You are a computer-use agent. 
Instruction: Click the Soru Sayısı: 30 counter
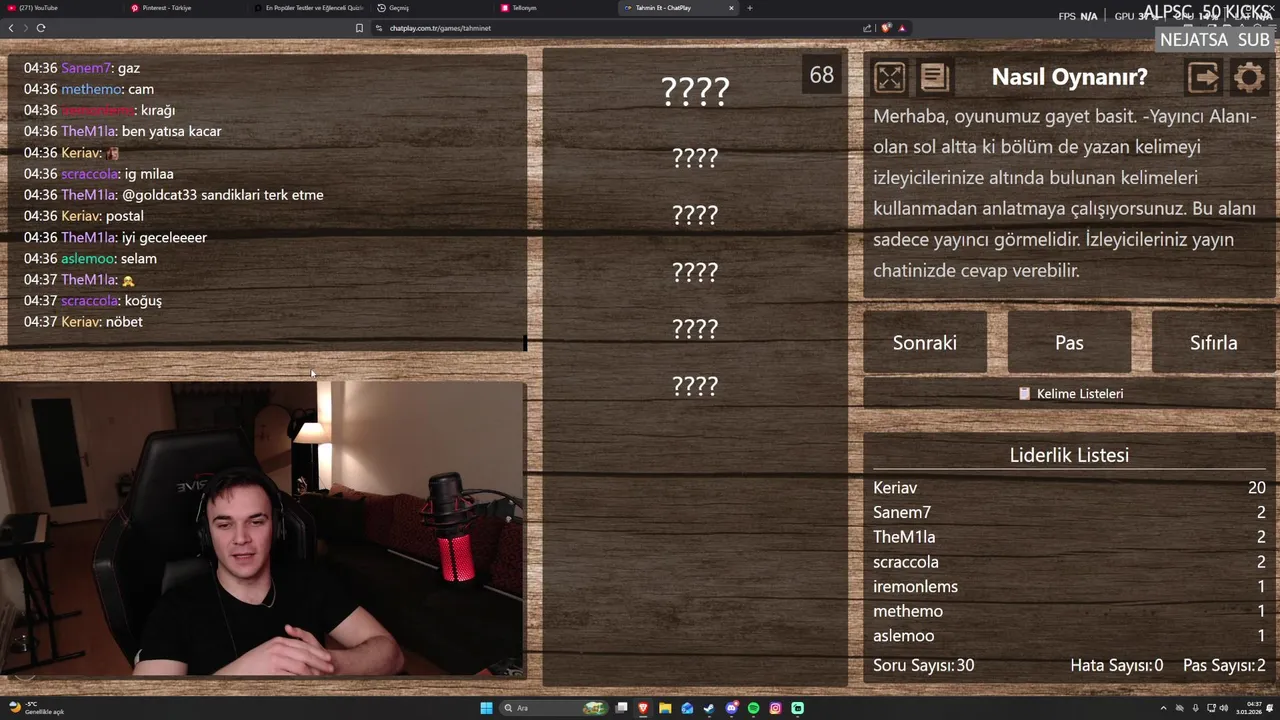pos(923,665)
